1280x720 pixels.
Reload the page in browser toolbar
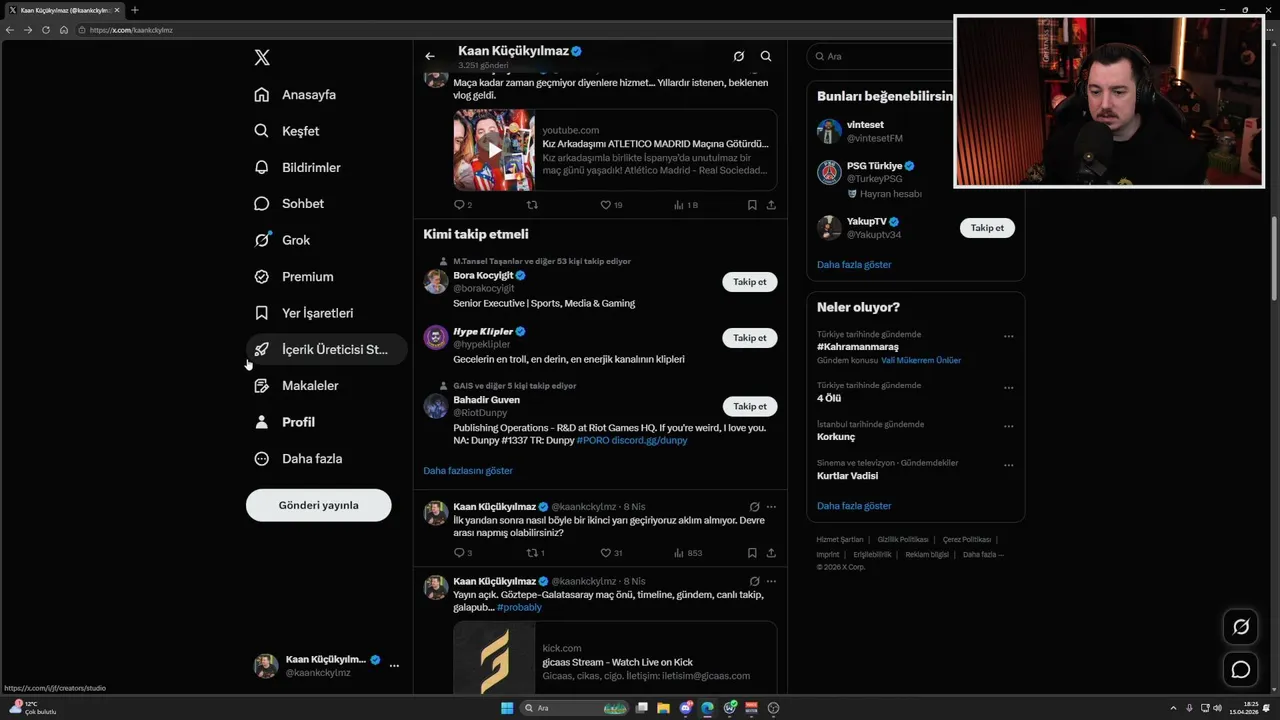[x=46, y=30]
